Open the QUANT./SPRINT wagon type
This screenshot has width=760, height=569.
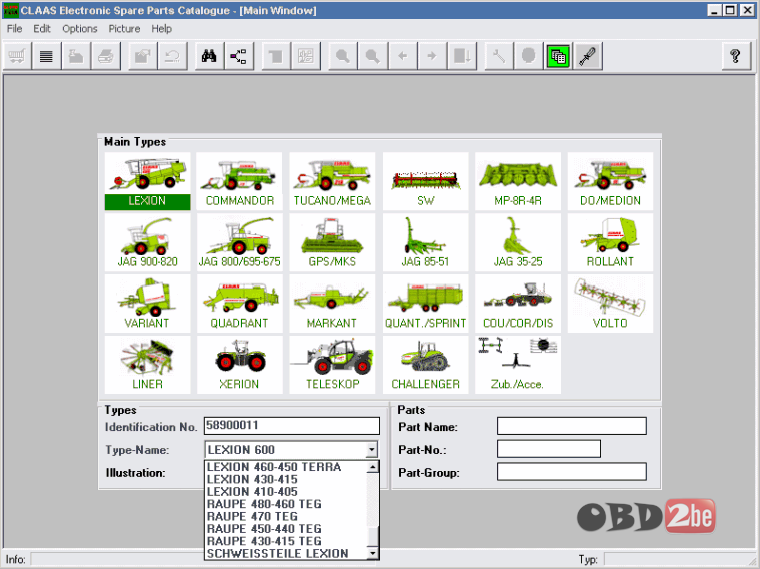426,303
